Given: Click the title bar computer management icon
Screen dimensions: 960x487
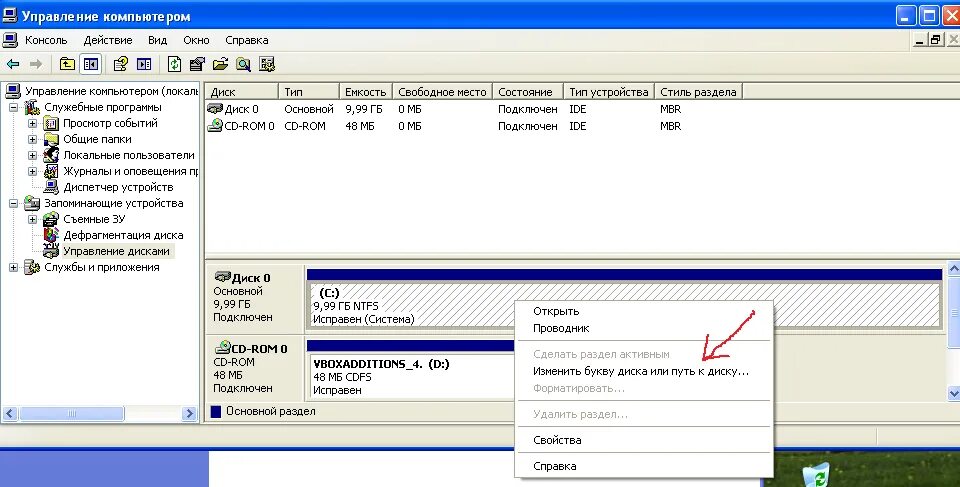Looking at the screenshot, I should tap(9, 15).
